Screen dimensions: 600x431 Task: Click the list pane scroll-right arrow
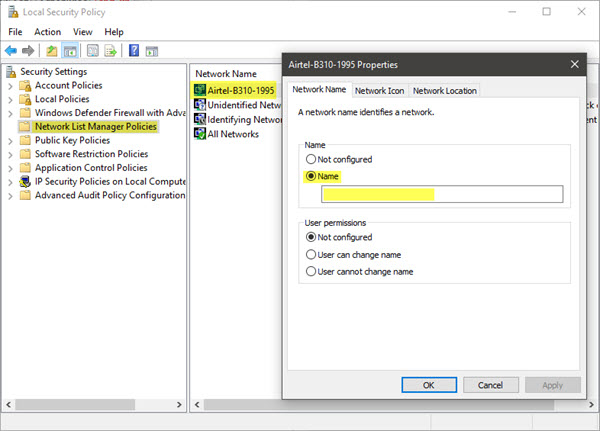coord(591,405)
